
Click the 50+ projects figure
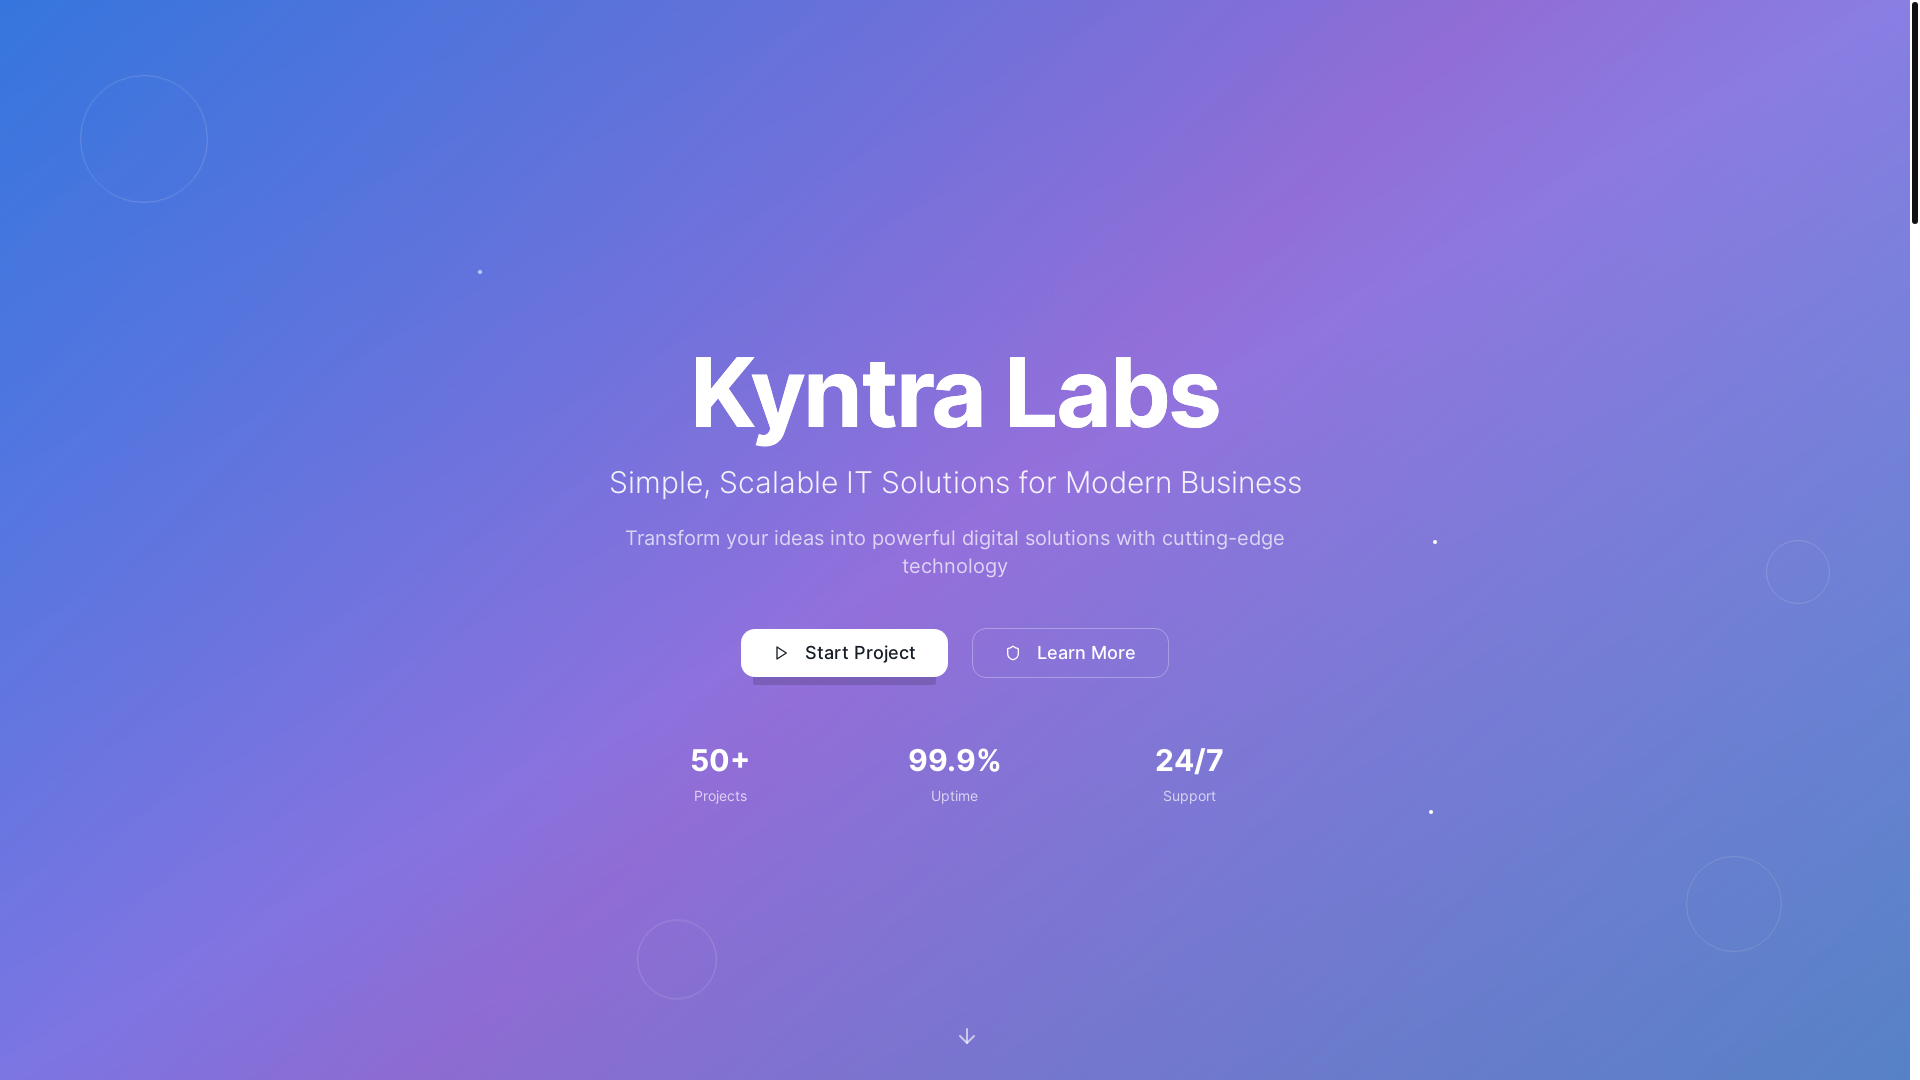point(720,760)
